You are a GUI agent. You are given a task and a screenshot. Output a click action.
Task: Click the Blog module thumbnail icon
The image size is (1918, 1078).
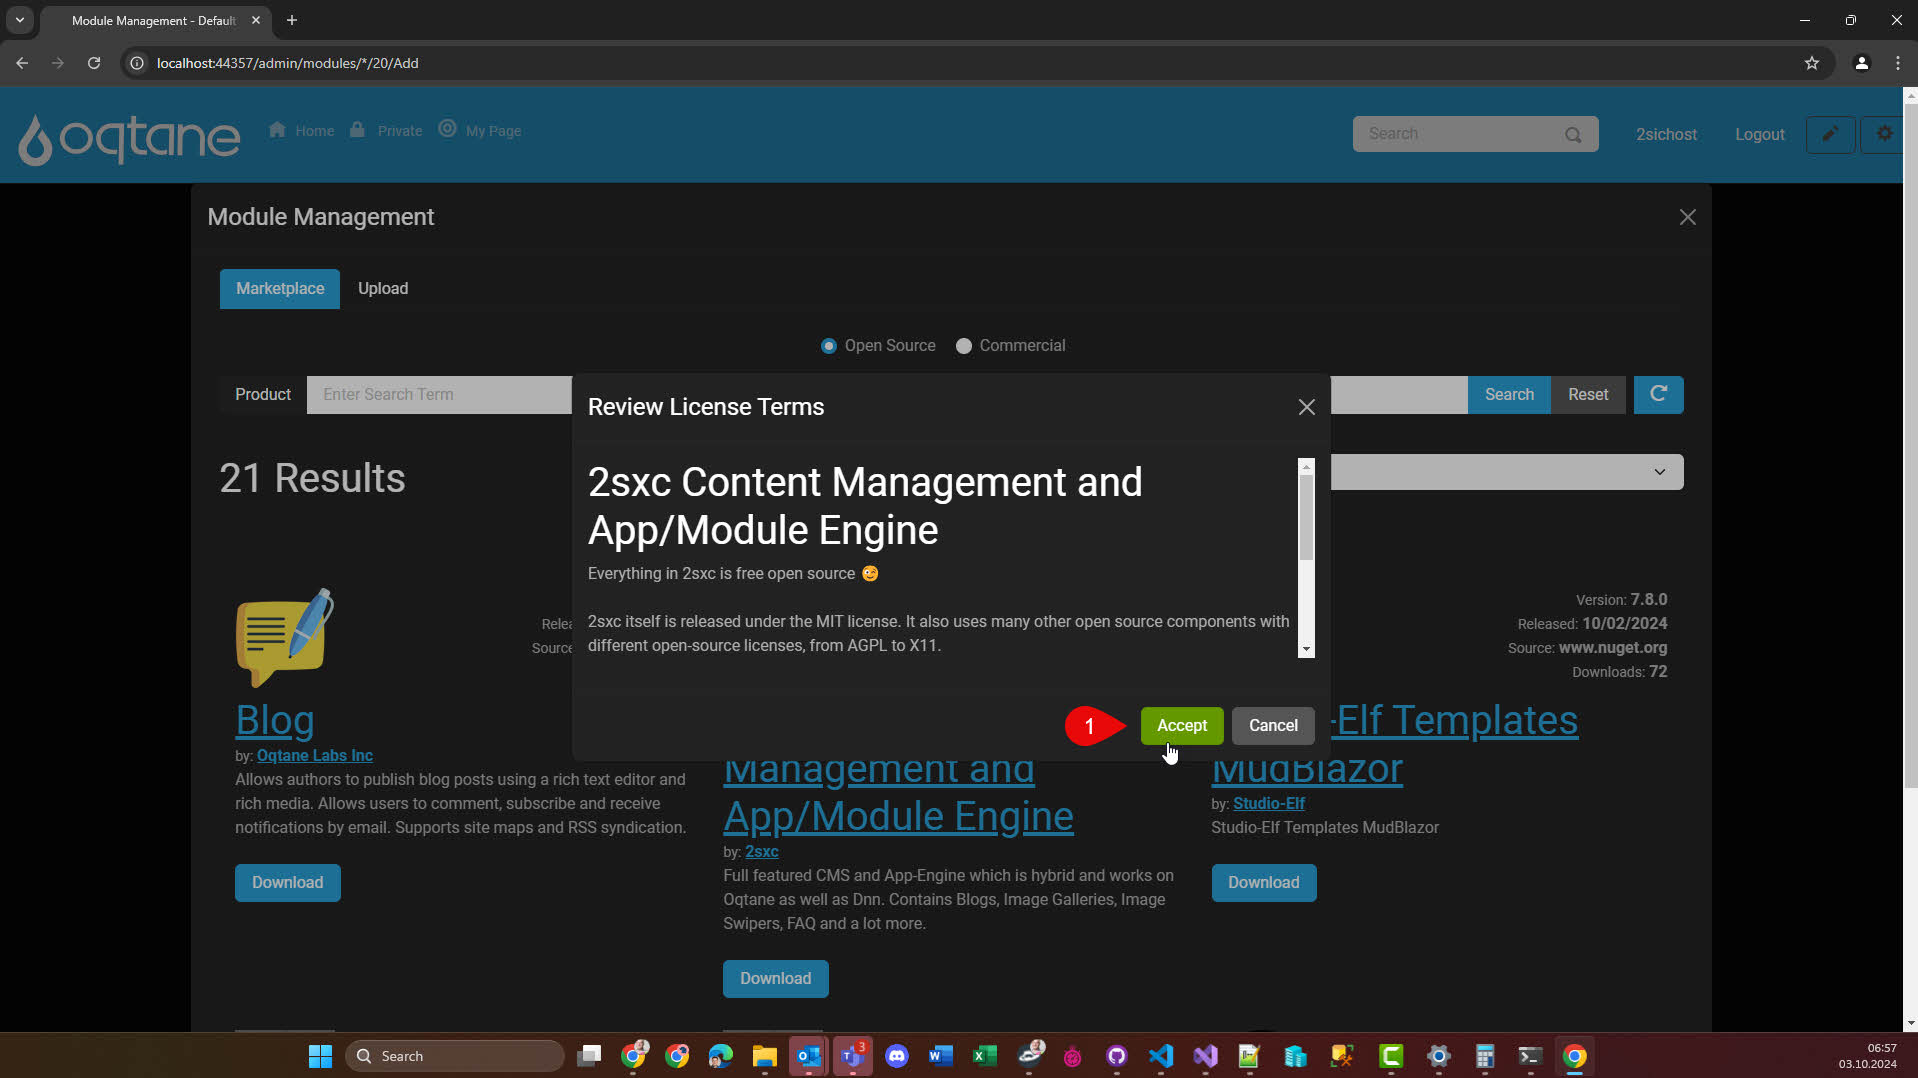tap(285, 637)
